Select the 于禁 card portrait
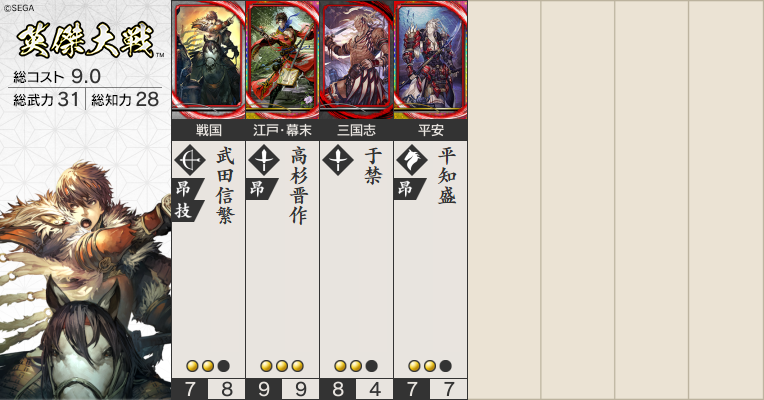This screenshot has height=400, width=764. tap(357, 60)
